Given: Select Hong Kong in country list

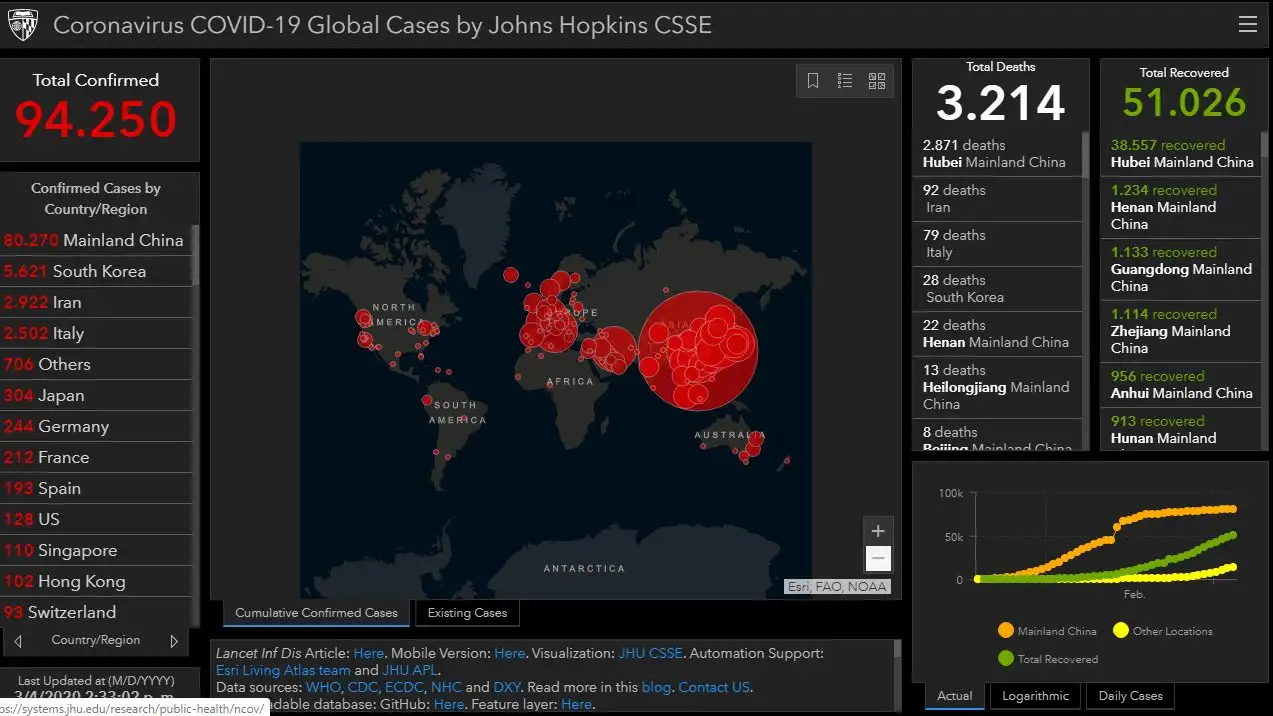Looking at the screenshot, I should point(95,581).
